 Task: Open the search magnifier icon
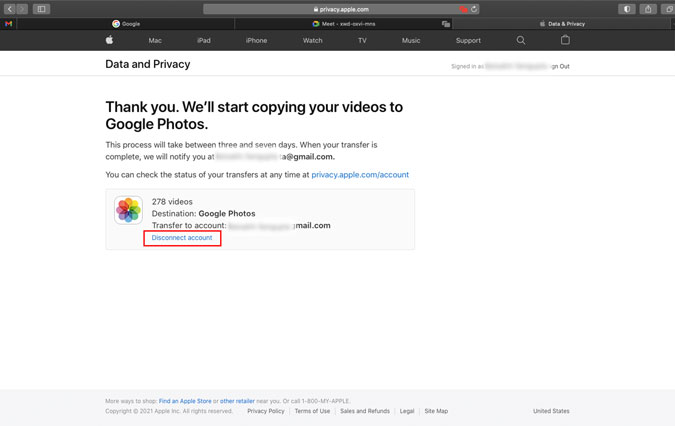(520, 40)
